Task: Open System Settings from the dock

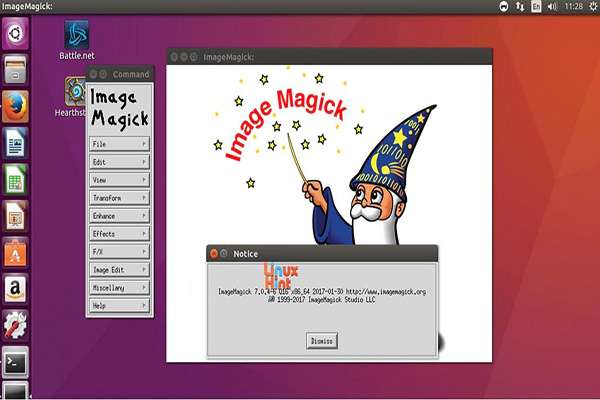Action: 15,325
